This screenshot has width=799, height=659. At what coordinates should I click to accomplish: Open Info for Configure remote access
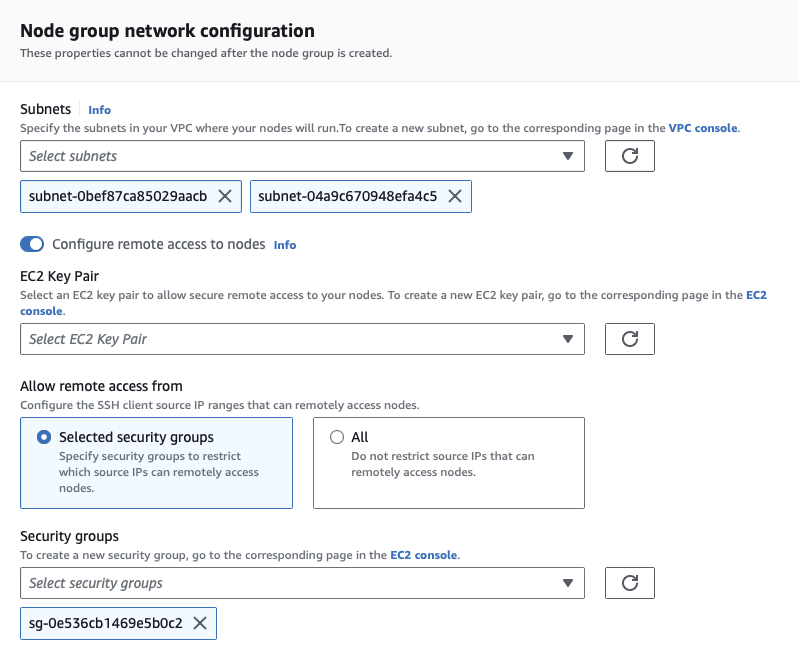click(285, 245)
